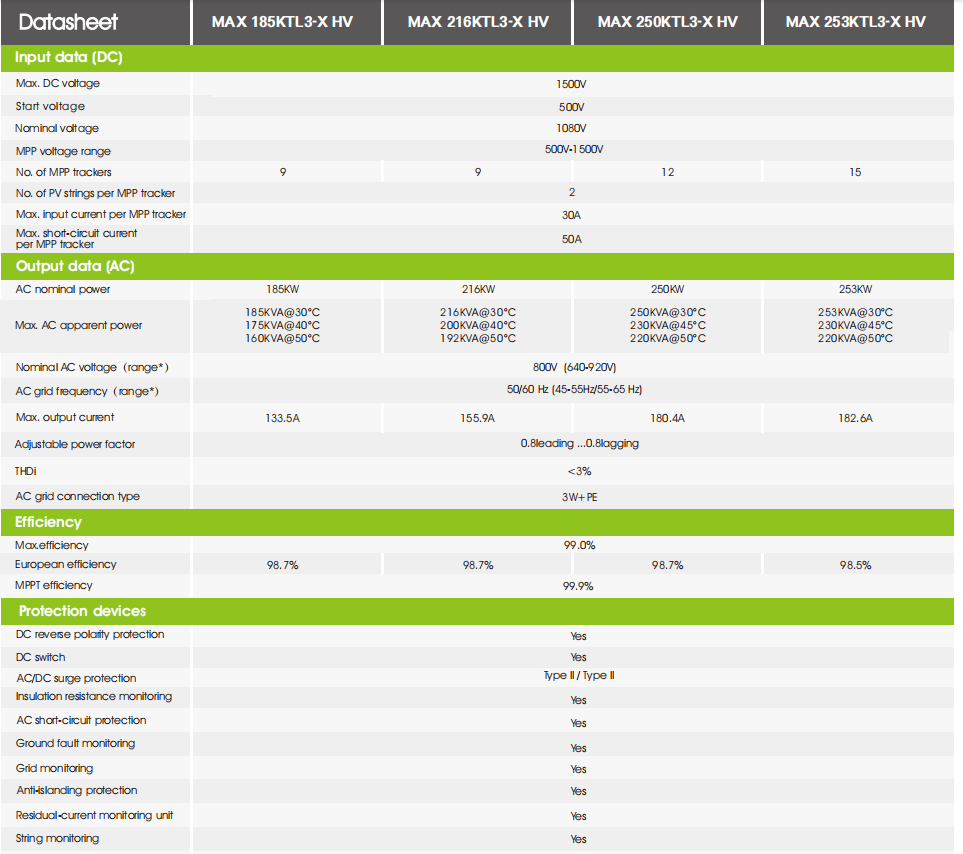
Task: Click the 500V-1500V MPP range value
Action: (x=574, y=149)
